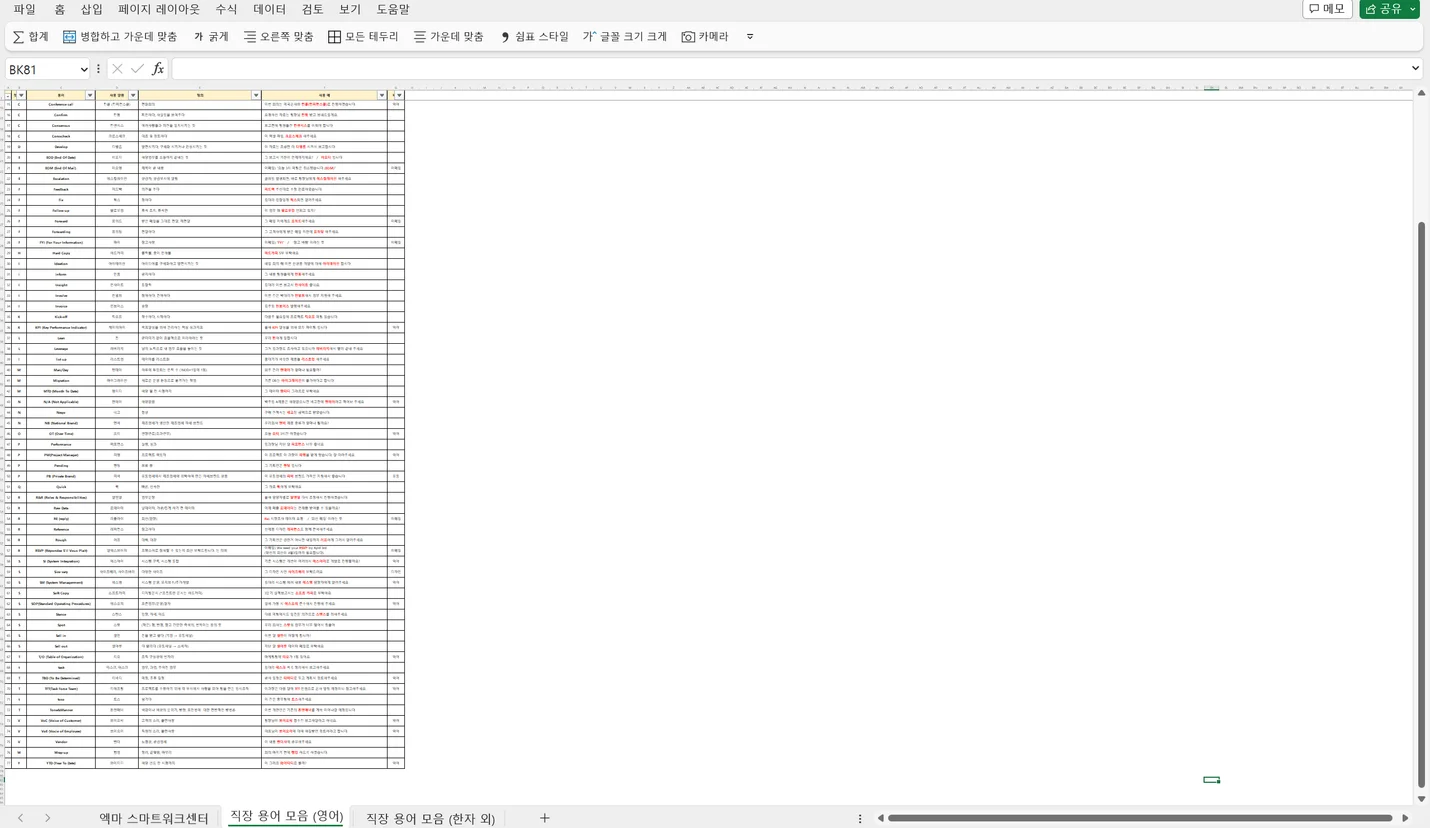
Task: Open the Name Box dropdown arrow
Action: coord(82,69)
